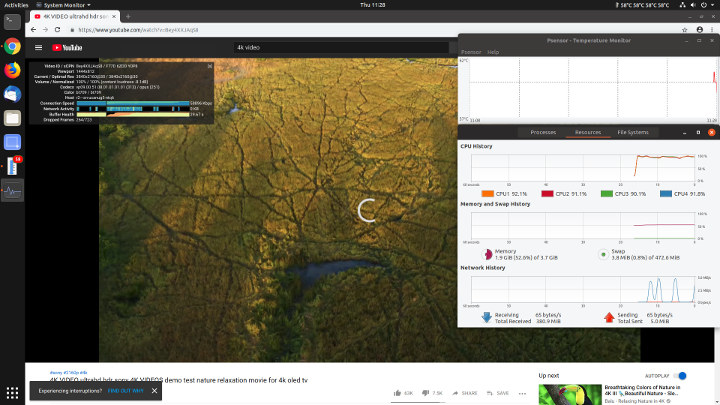Open the Terminal from the dock

point(12,22)
